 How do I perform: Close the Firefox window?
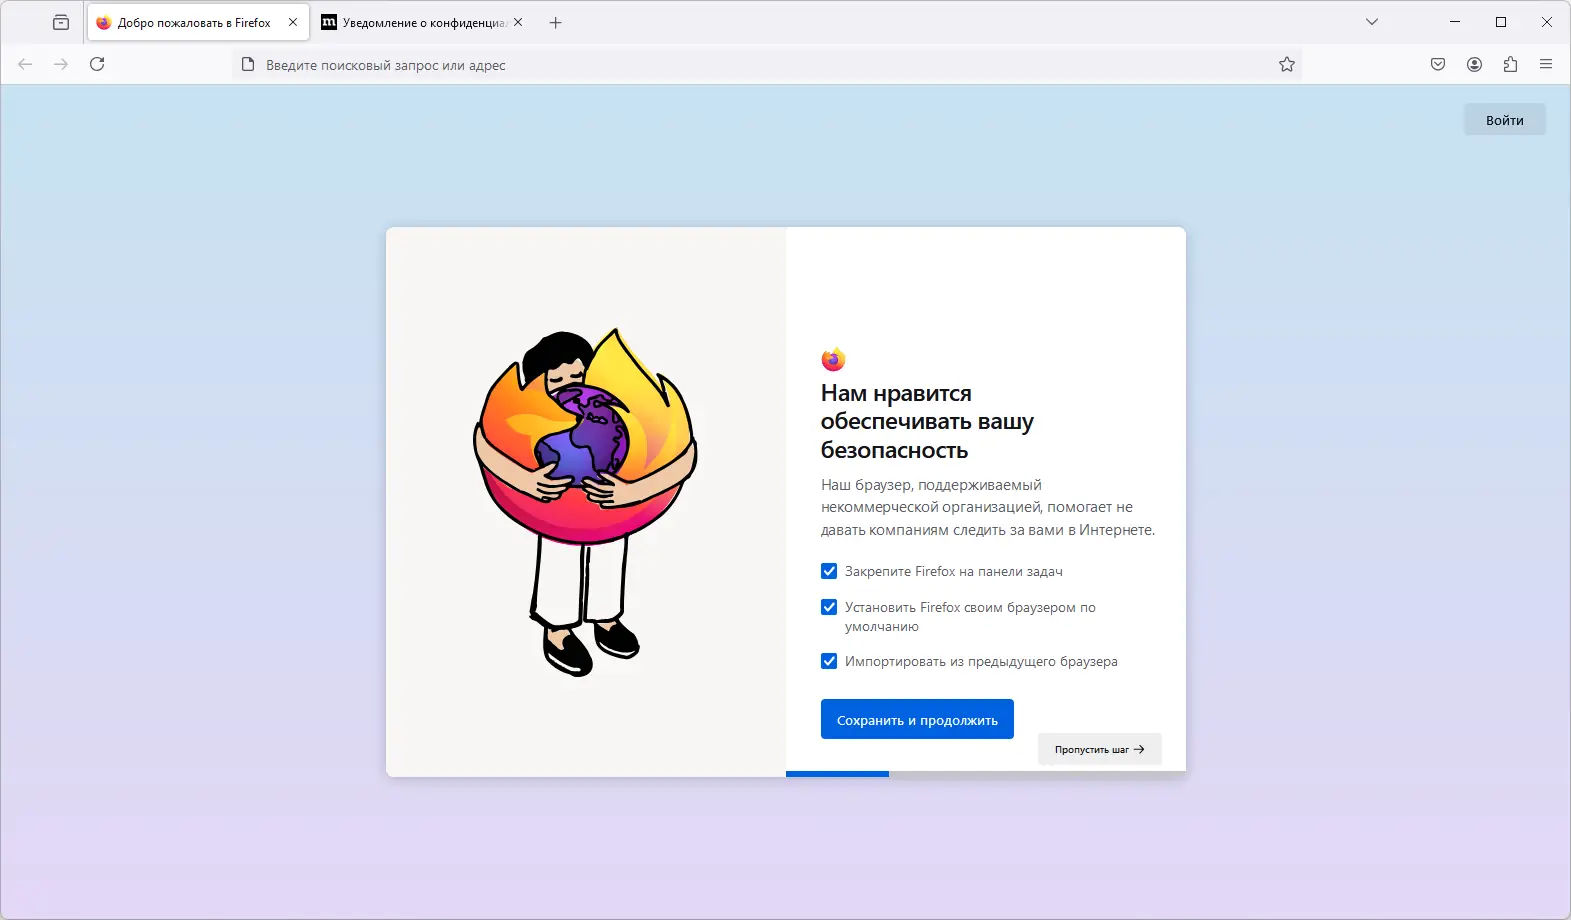pos(1547,22)
